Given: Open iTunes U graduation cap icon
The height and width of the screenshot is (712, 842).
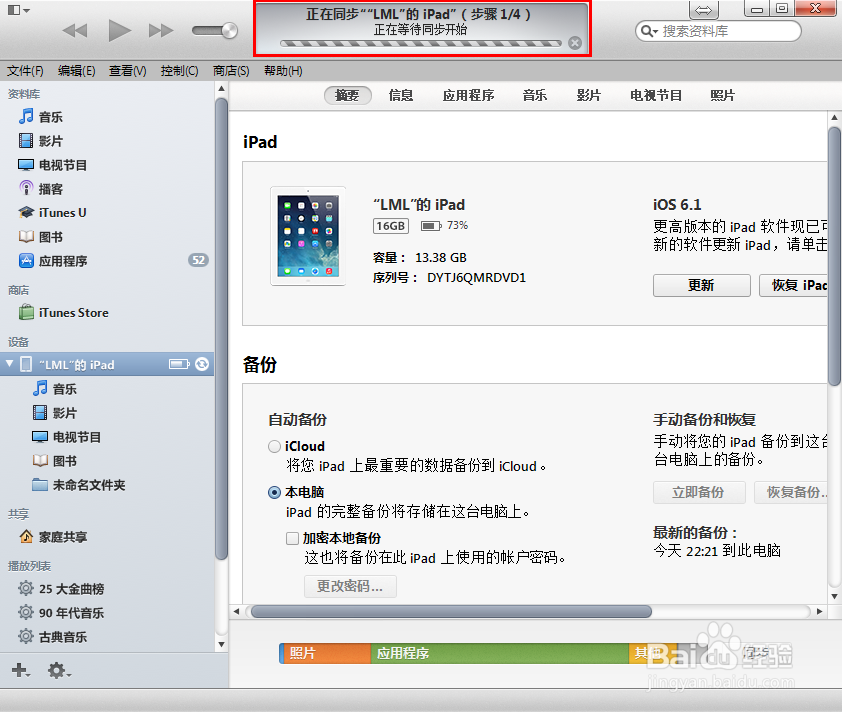Looking at the screenshot, I should [26, 212].
